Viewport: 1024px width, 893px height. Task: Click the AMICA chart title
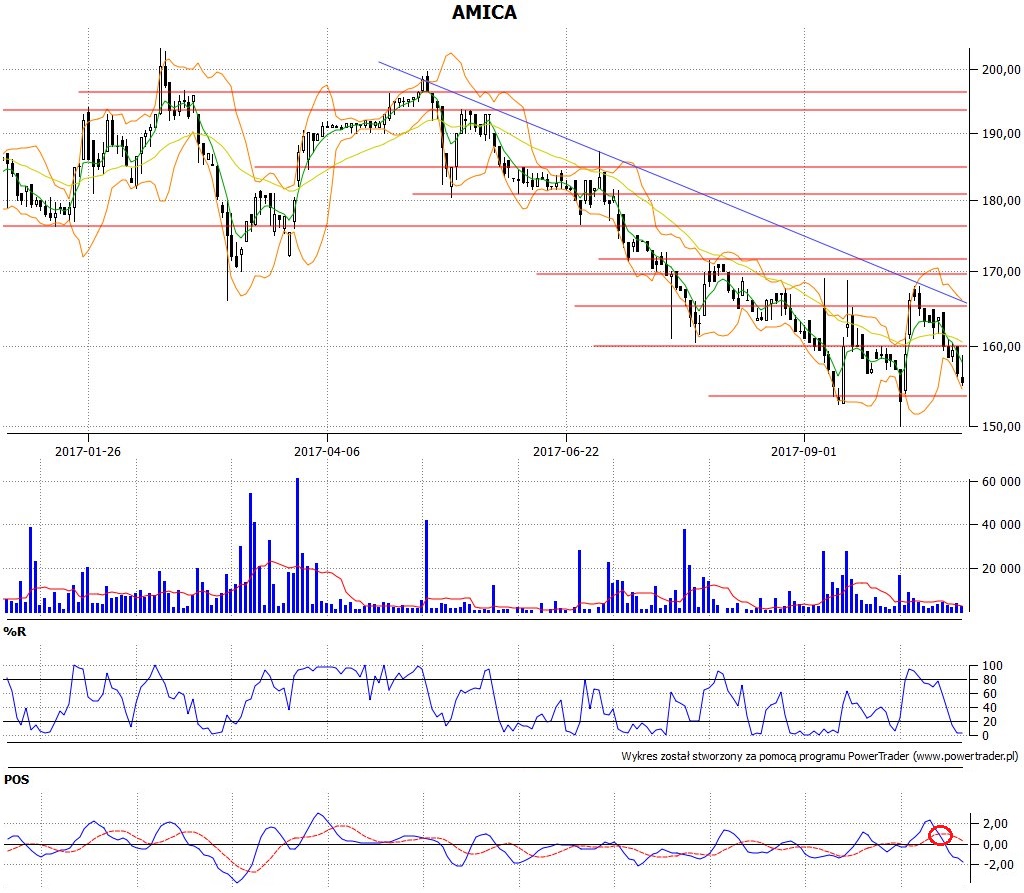[x=484, y=12]
